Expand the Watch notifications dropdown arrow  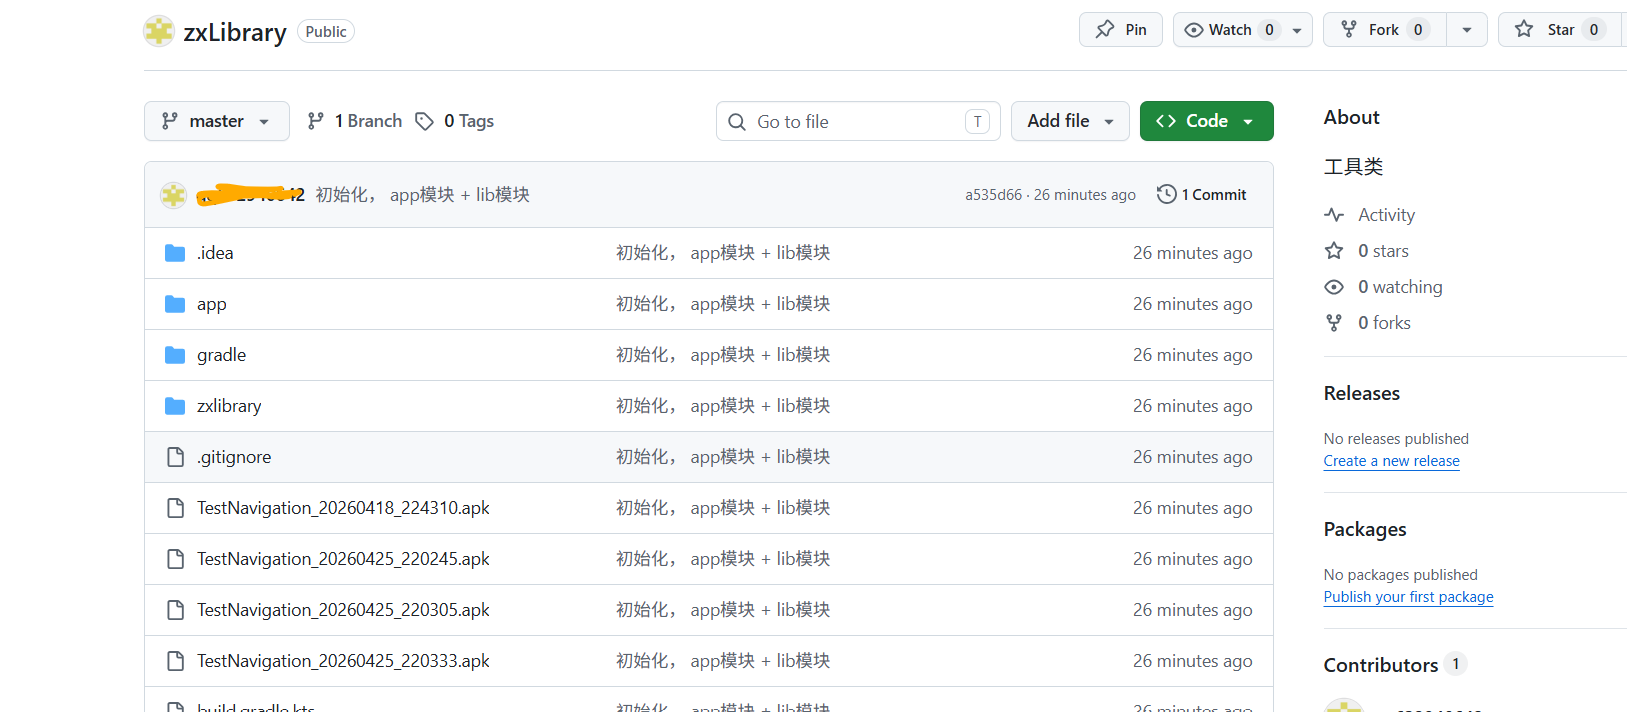coord(1297,30)
